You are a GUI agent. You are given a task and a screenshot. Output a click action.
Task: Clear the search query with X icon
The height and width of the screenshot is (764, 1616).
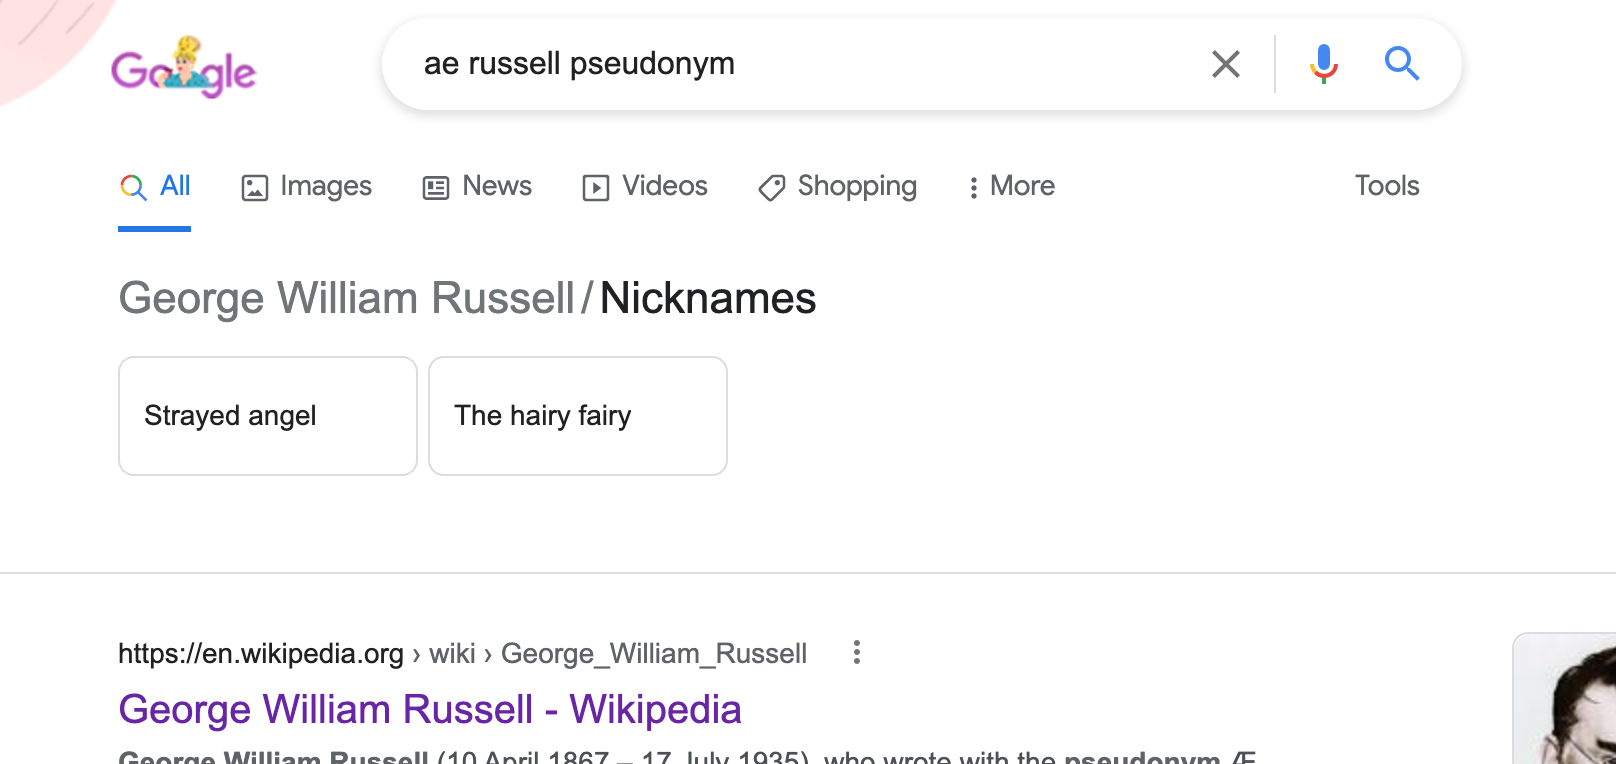(1225, 64)
